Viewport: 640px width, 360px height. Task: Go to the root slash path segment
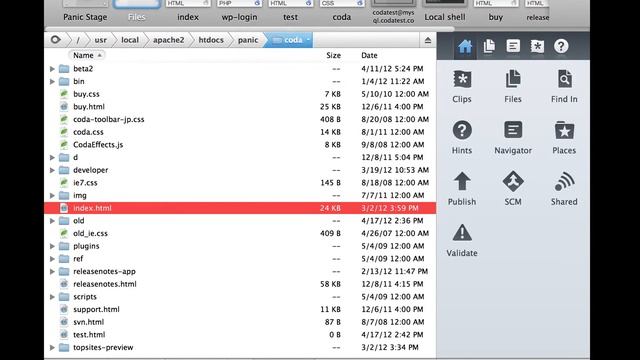pyautogui.click(x=78, y=40)
